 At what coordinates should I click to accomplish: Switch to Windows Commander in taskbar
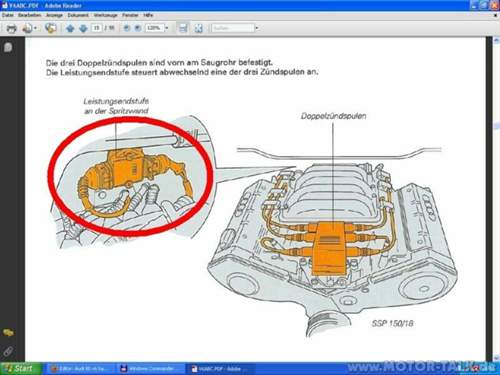[150, 369]
